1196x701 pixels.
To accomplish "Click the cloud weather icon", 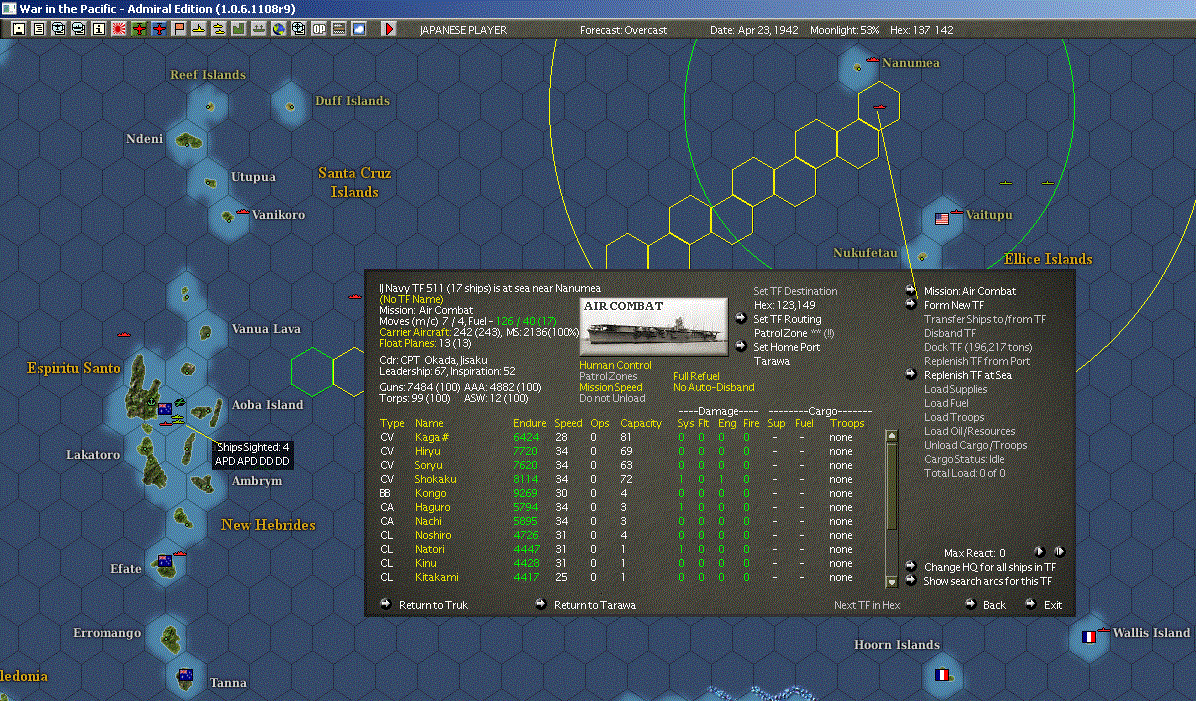I will pos(358,29).
